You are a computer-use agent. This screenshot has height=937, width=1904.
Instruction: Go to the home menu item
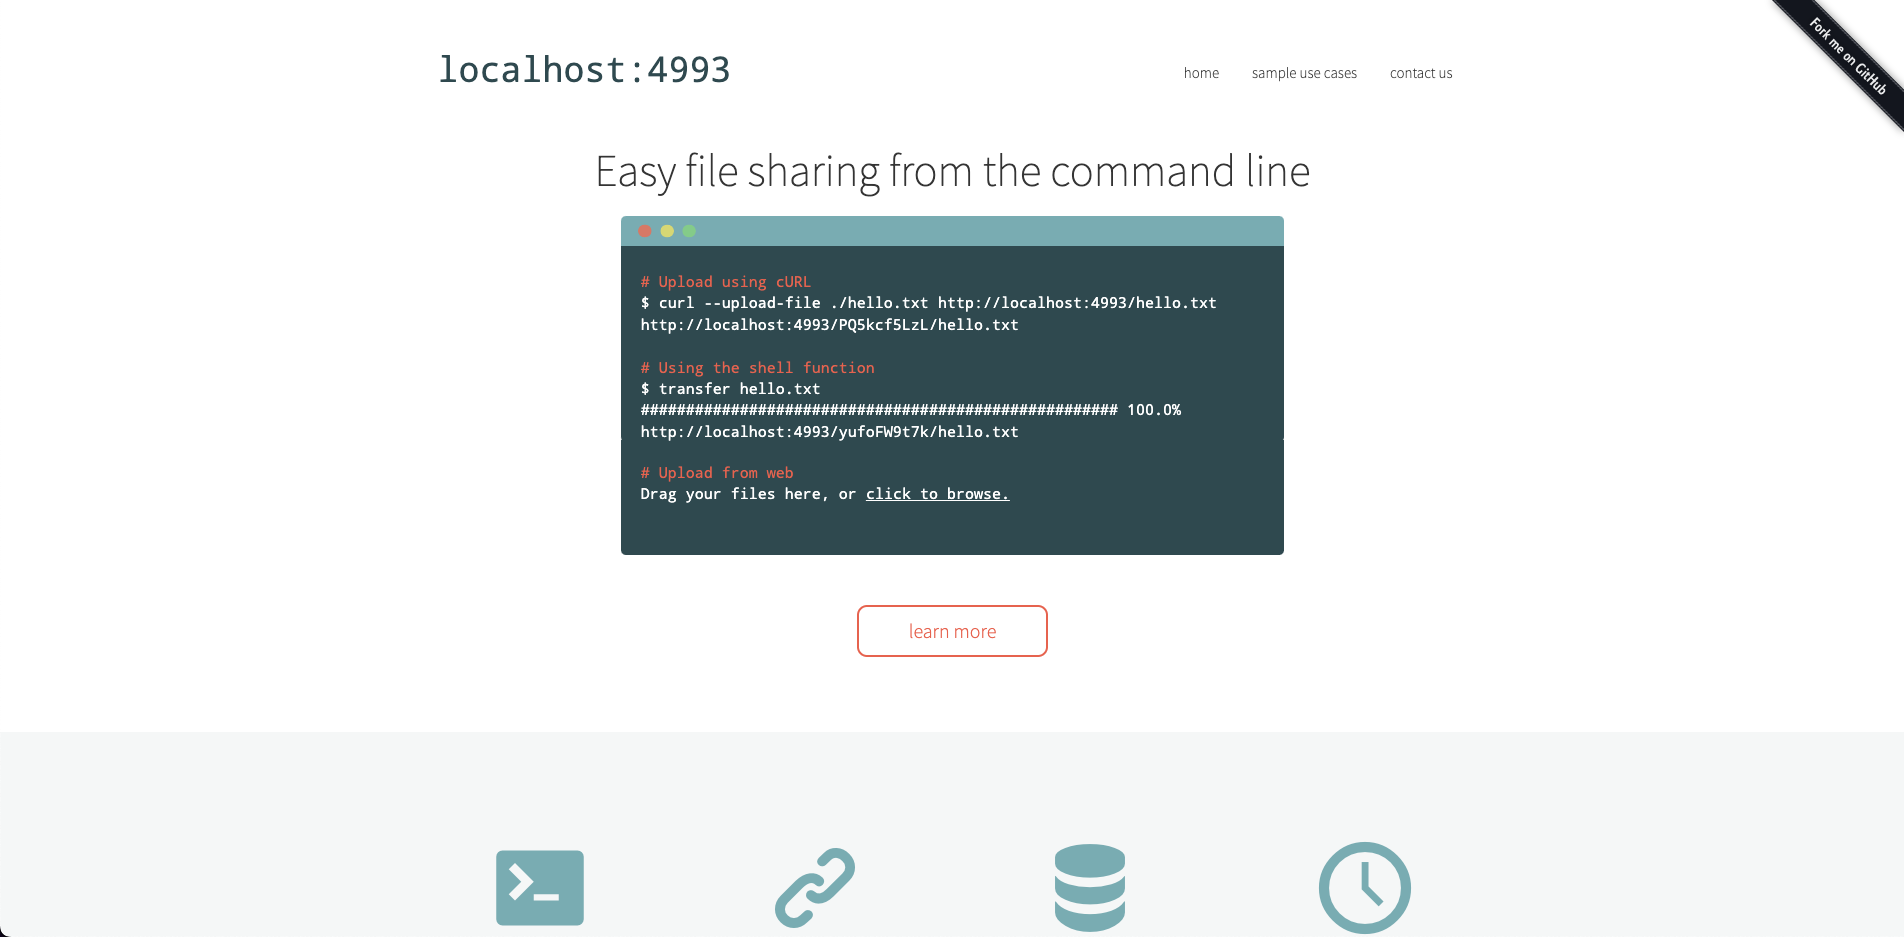pos(1201,73)
